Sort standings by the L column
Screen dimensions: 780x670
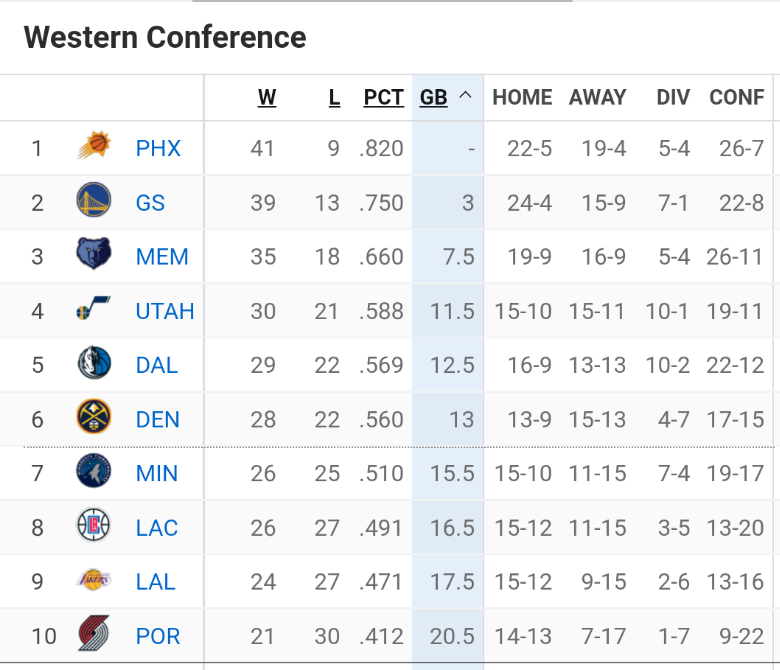pyautogui.click(x=334, y=97)
